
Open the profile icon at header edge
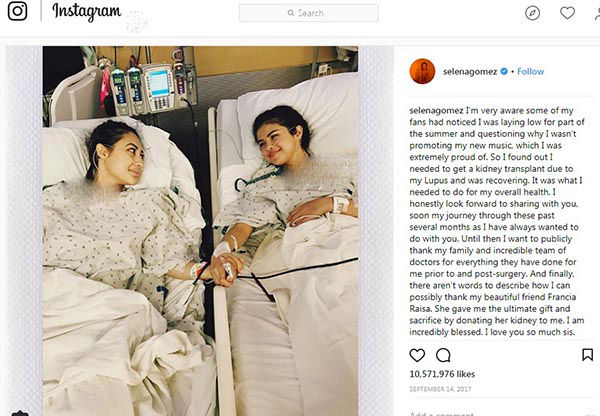(x=597, y=13)
